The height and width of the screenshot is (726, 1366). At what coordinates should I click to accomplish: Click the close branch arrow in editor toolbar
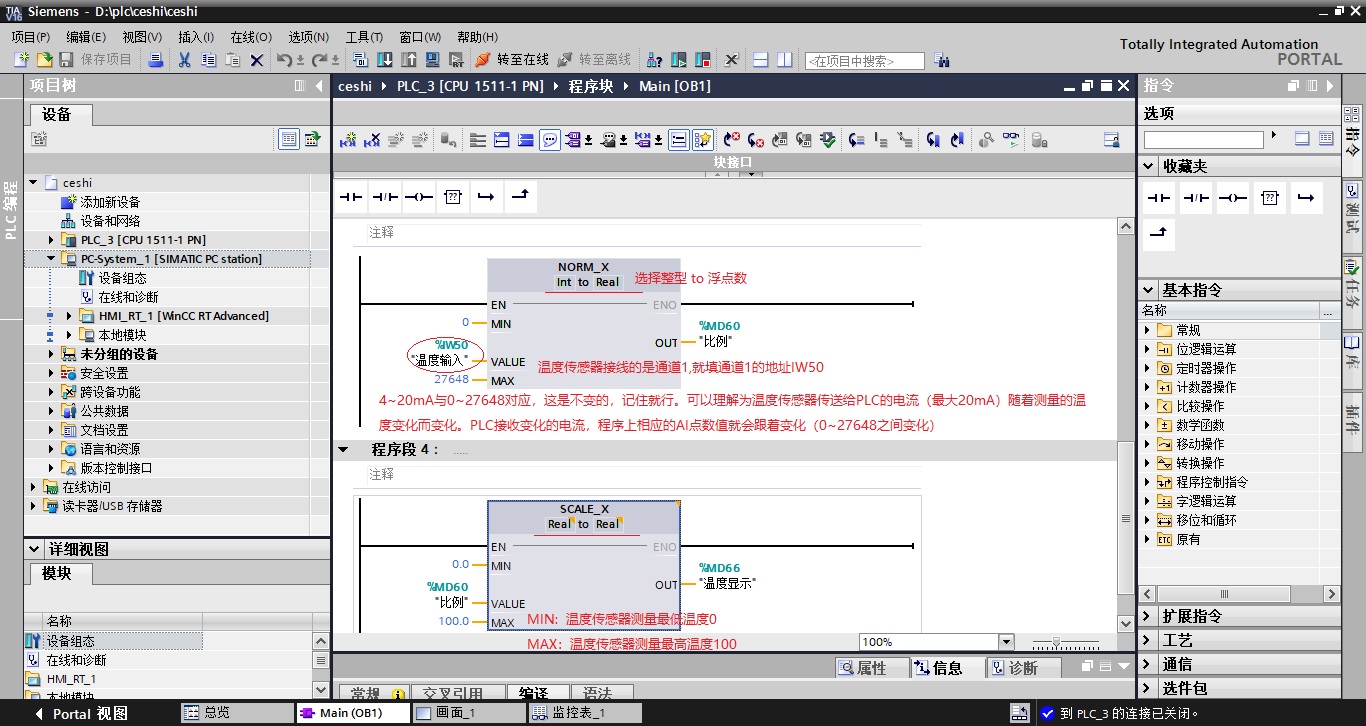coord(521,197)
